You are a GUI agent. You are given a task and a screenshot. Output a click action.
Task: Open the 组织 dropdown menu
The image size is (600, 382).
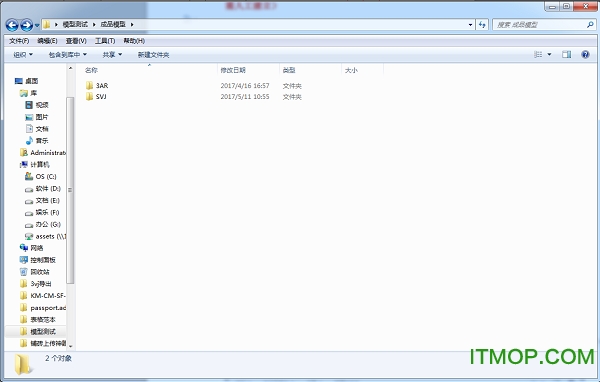[x=23, y=55]
